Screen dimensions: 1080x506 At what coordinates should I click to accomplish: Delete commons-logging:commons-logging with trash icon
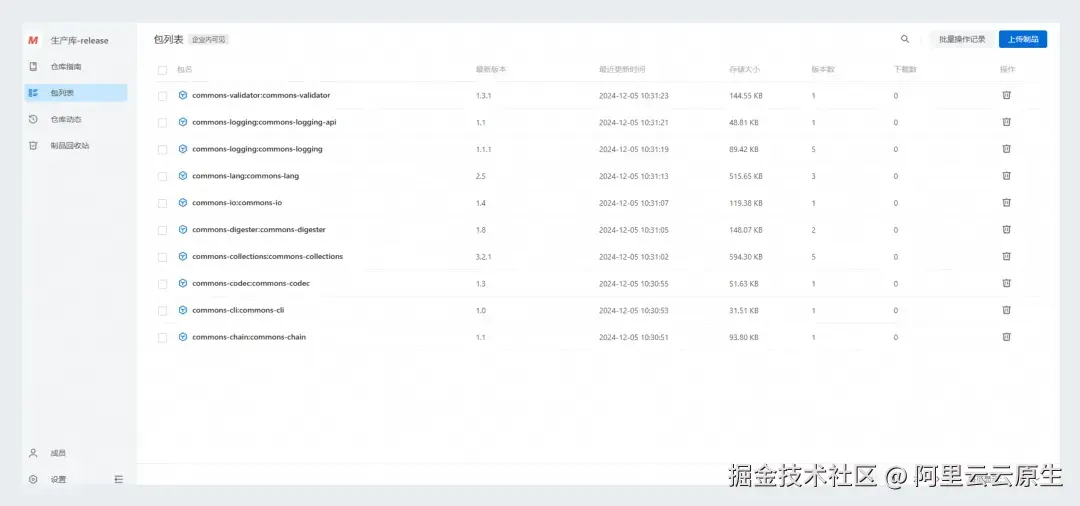click(x=1006, y=149)
